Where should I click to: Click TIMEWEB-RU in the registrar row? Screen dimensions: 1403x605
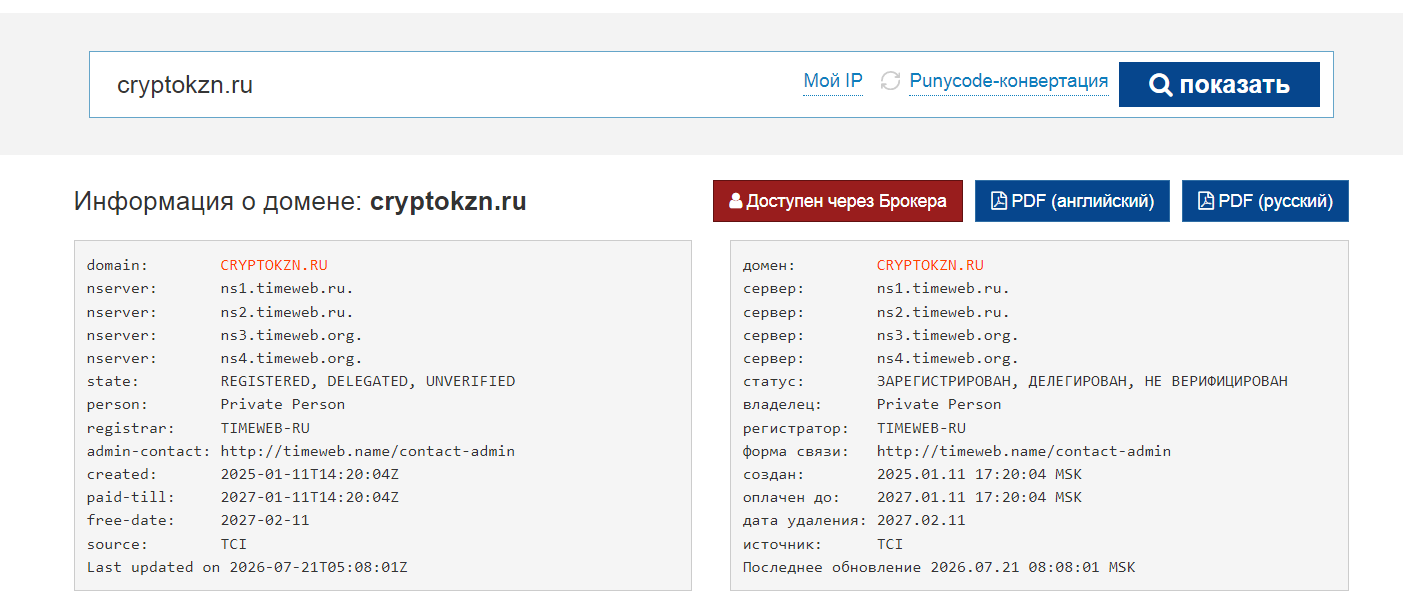point(265,428)
